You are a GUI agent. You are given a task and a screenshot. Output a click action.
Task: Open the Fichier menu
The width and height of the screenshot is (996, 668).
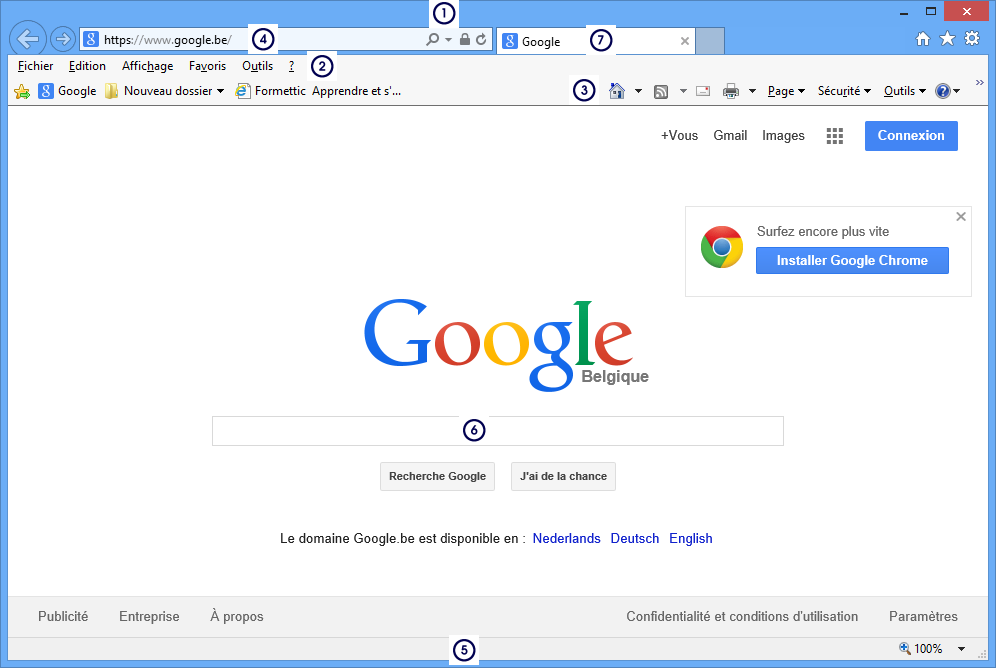pos(36,66)
